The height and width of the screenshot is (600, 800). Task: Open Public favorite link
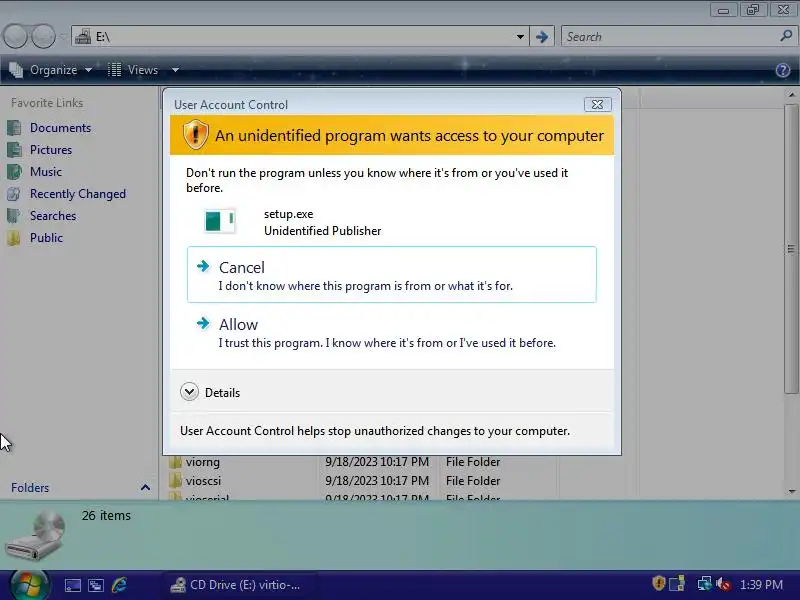pos(46,238)
